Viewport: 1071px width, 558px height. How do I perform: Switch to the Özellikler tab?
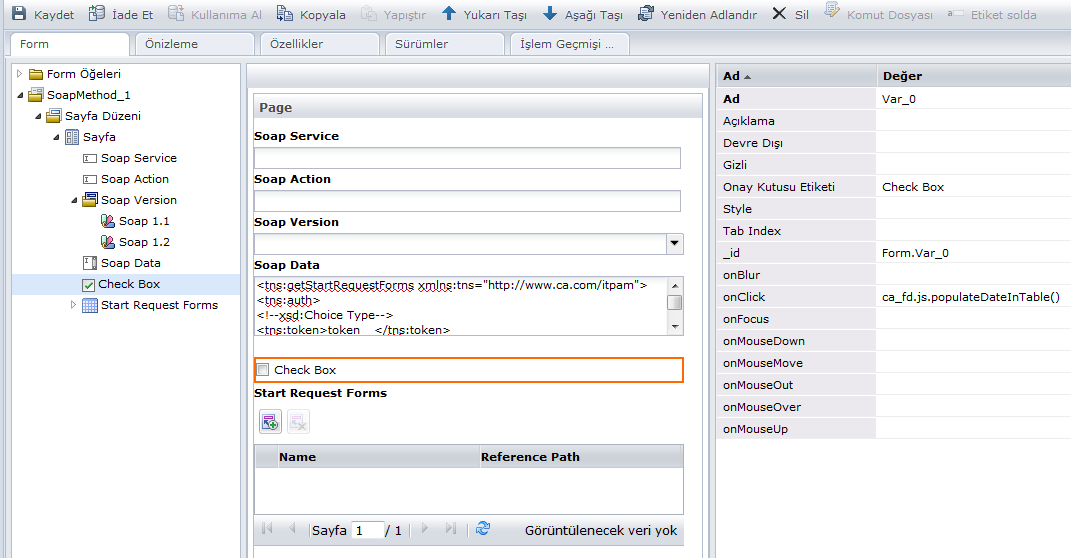(x=320, y=44)
